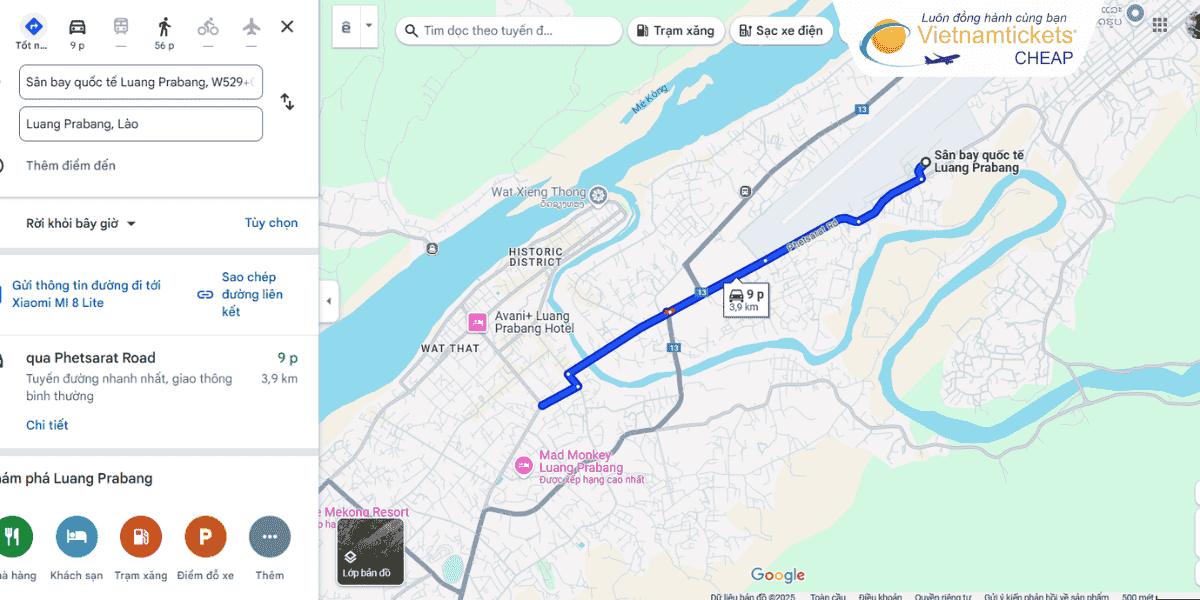This screenshot has height=600, width=1200.
Task: Click the Tìm dọc theo tuyến search box
Action: (x=509, y=30)
